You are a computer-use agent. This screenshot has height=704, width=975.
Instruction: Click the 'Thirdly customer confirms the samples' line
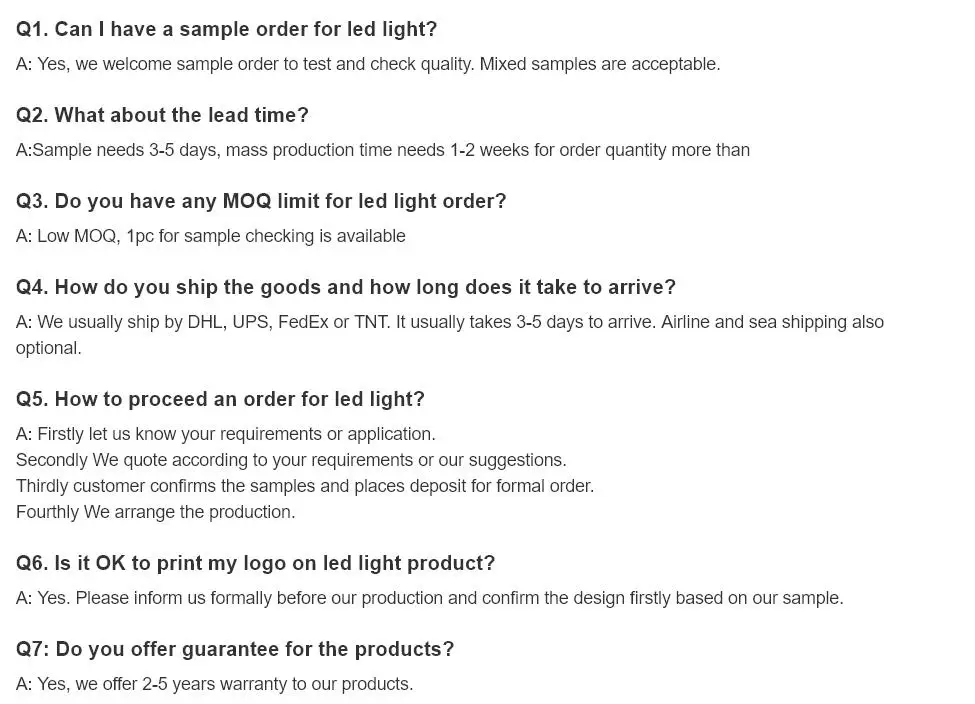click(305, 486)
